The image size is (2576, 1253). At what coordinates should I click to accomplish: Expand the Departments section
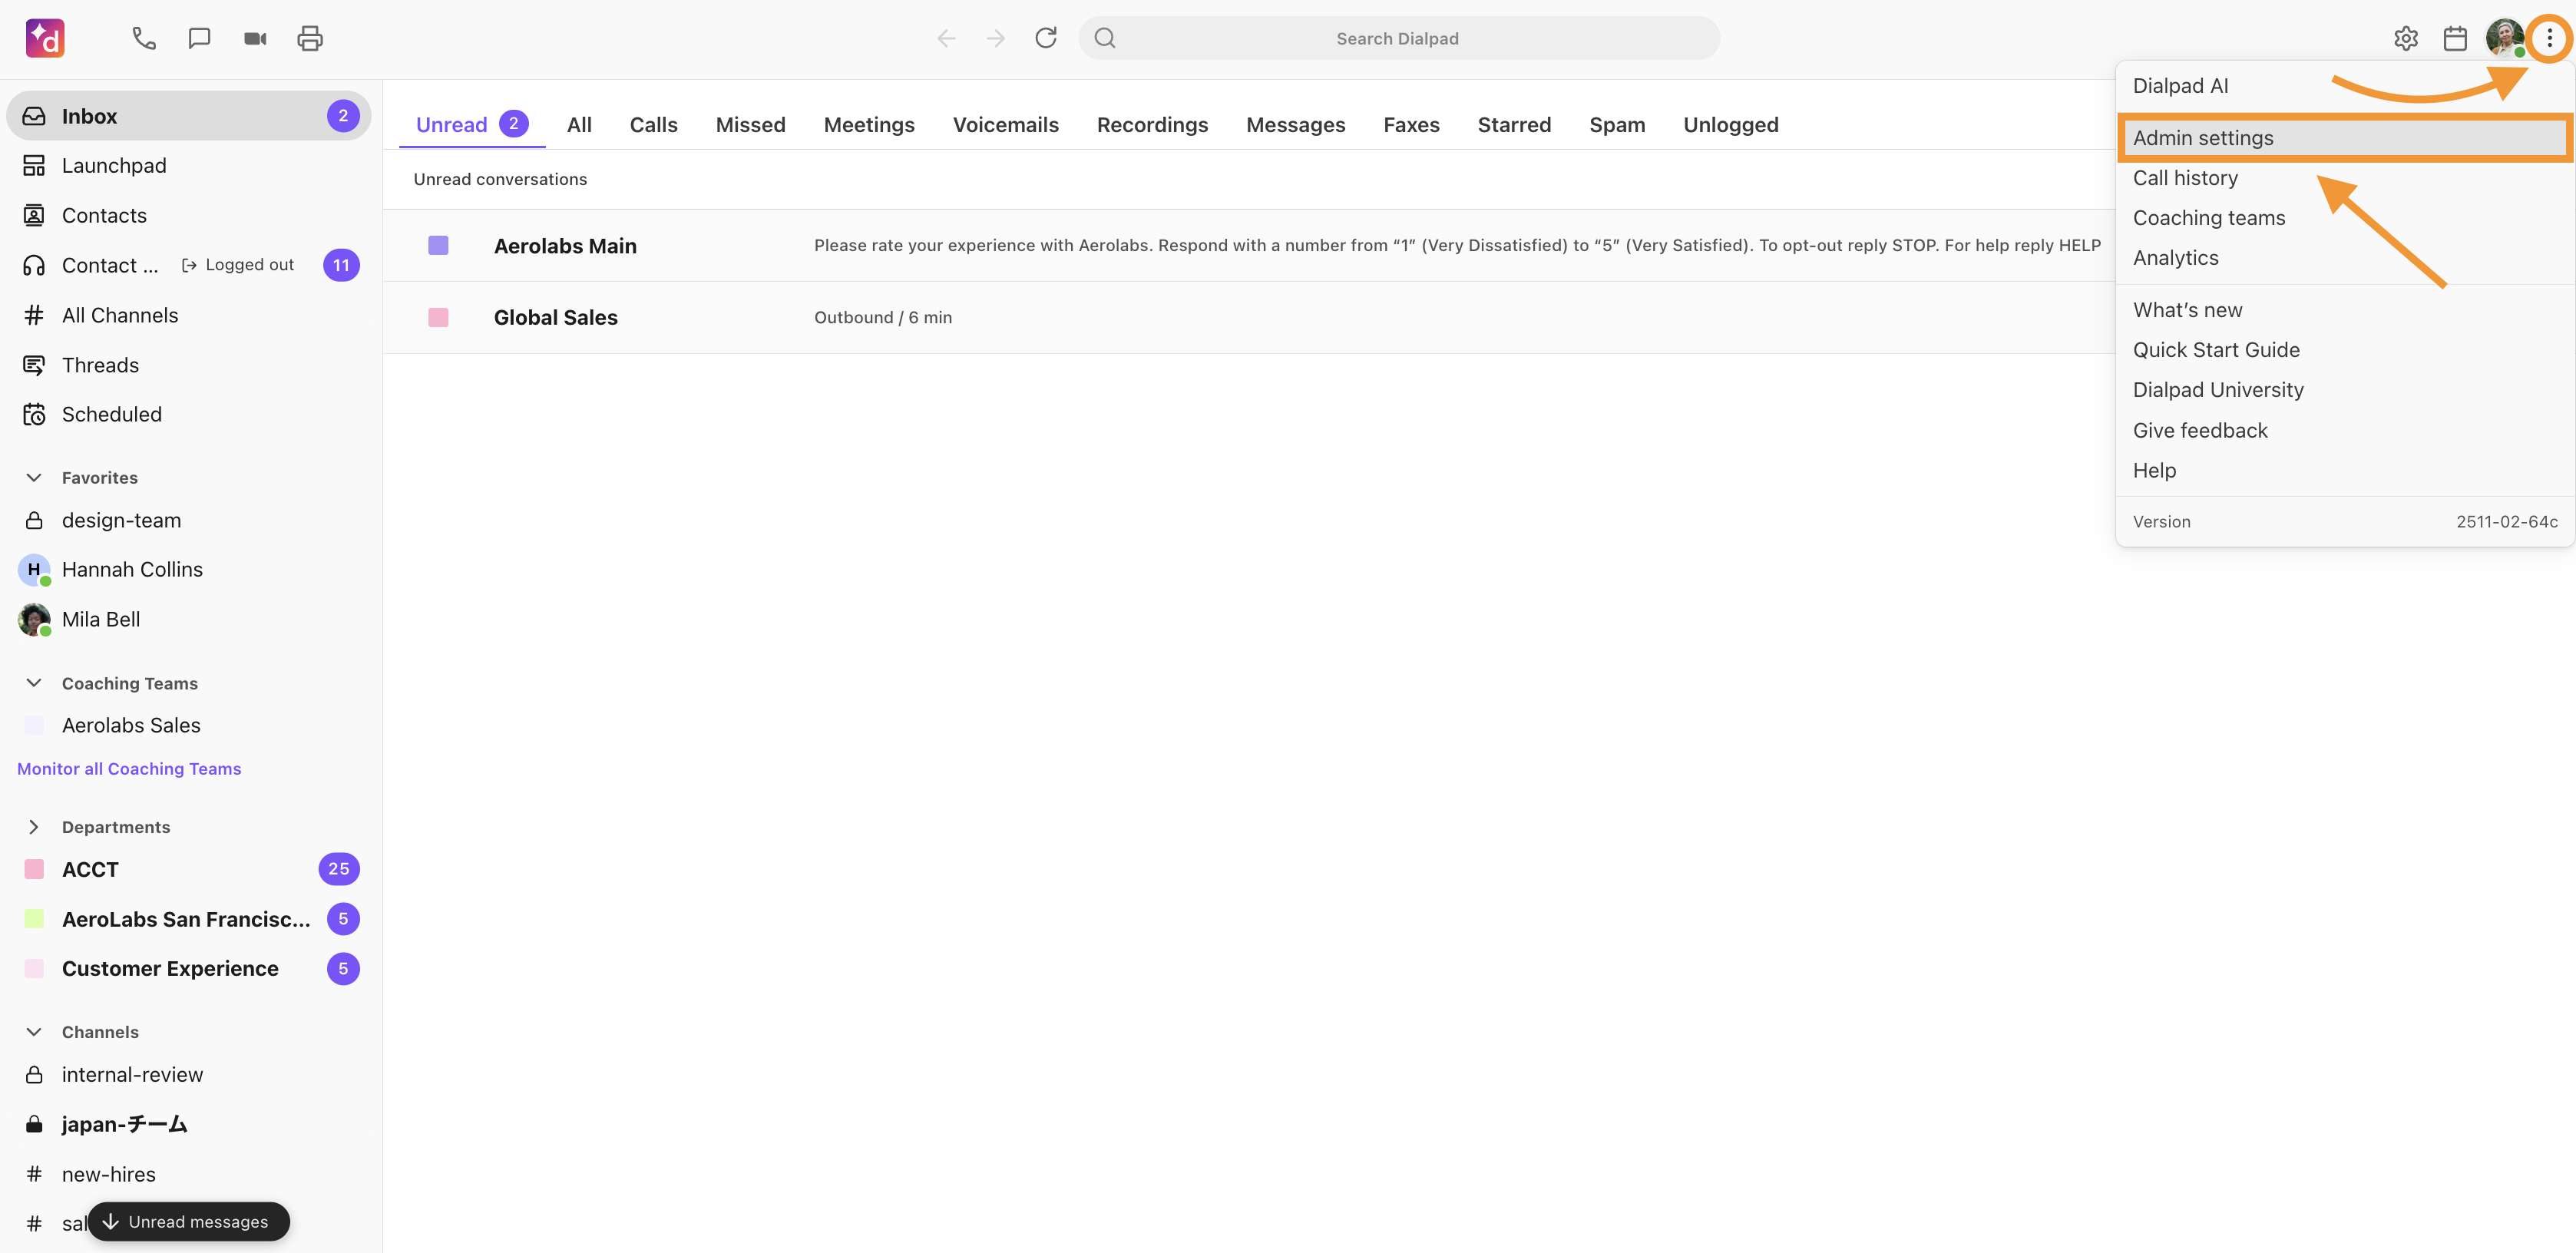[x=34, y=827]
